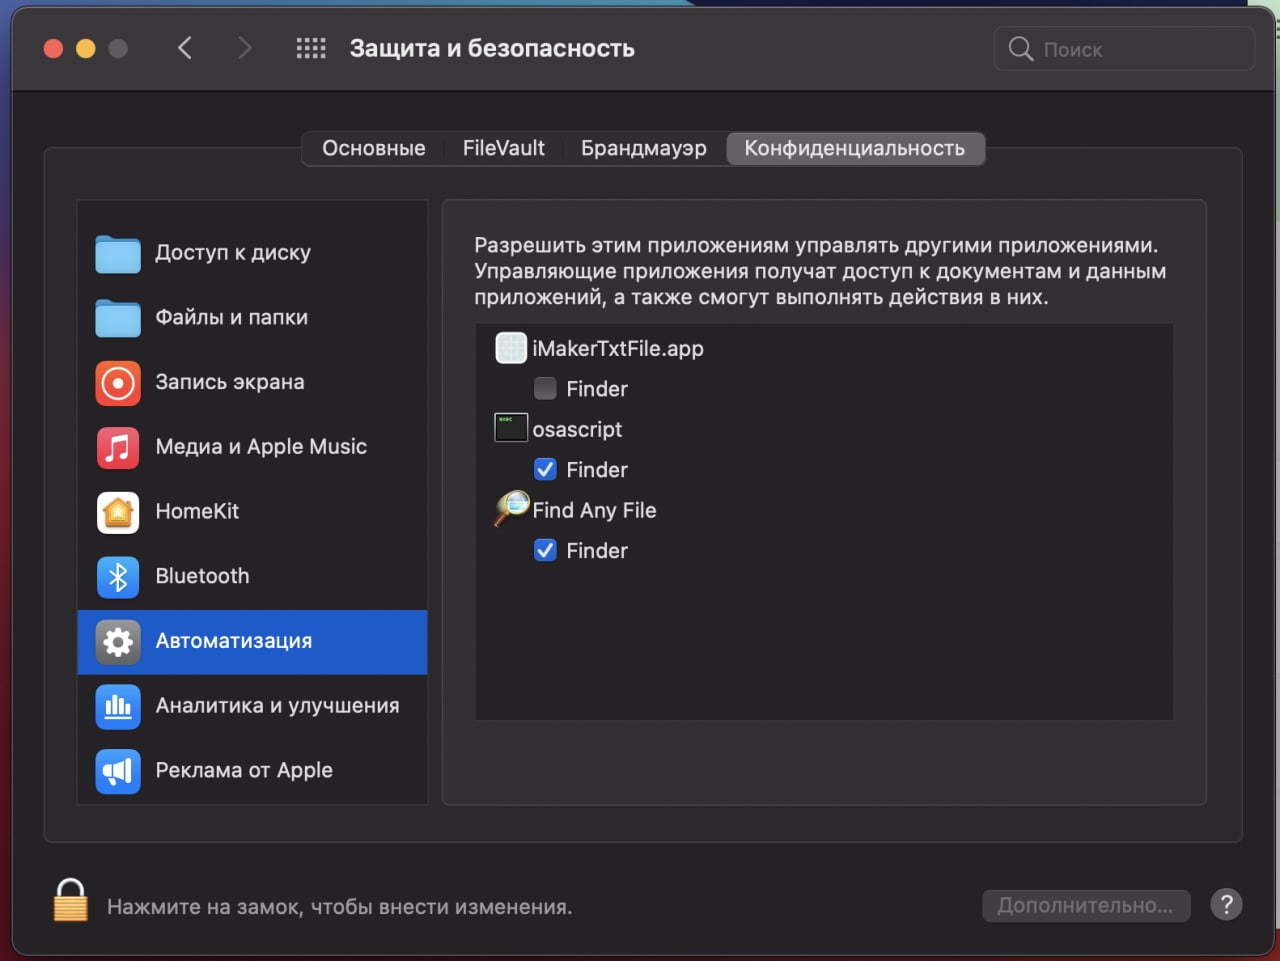Click the help question mark button
This screenshot has height=961, width=1280.
[1226, 905]
